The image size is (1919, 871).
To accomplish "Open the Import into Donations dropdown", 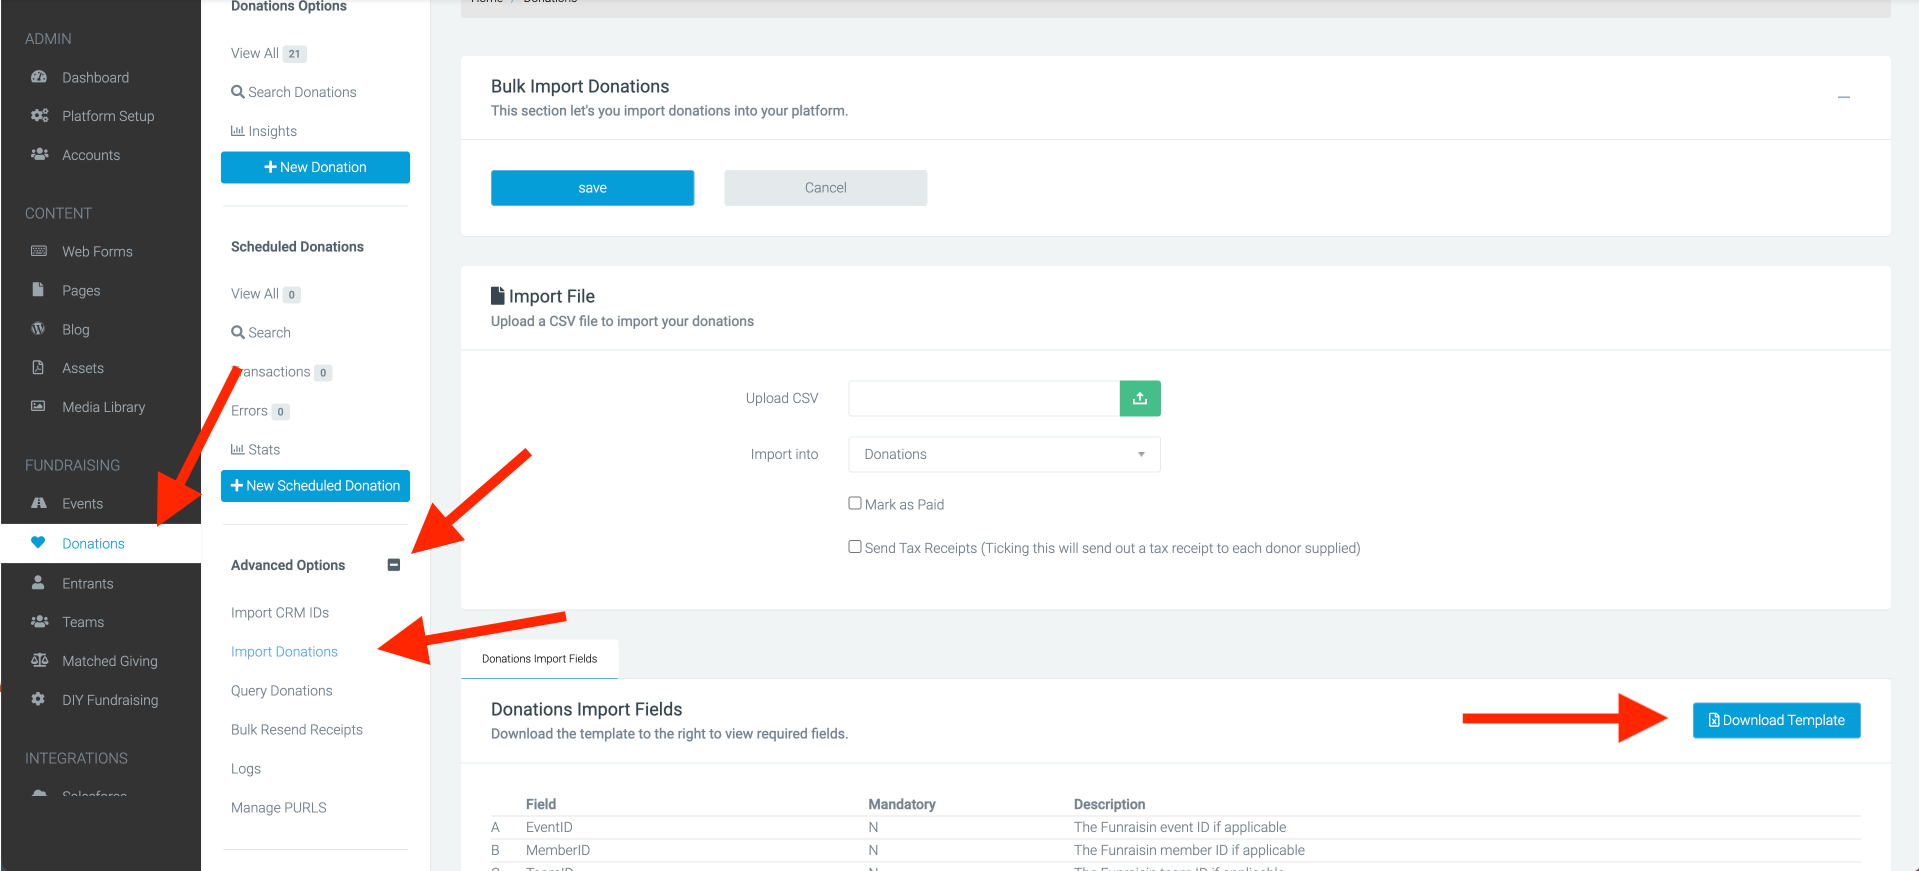I will [x=1004, y=454].
